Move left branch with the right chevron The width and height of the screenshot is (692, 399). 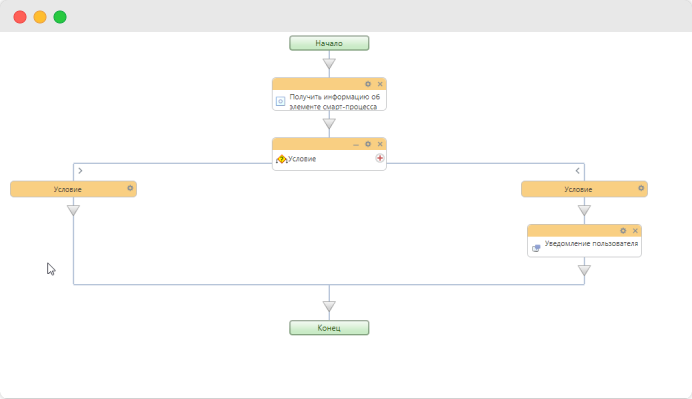[x=80, y=170]
